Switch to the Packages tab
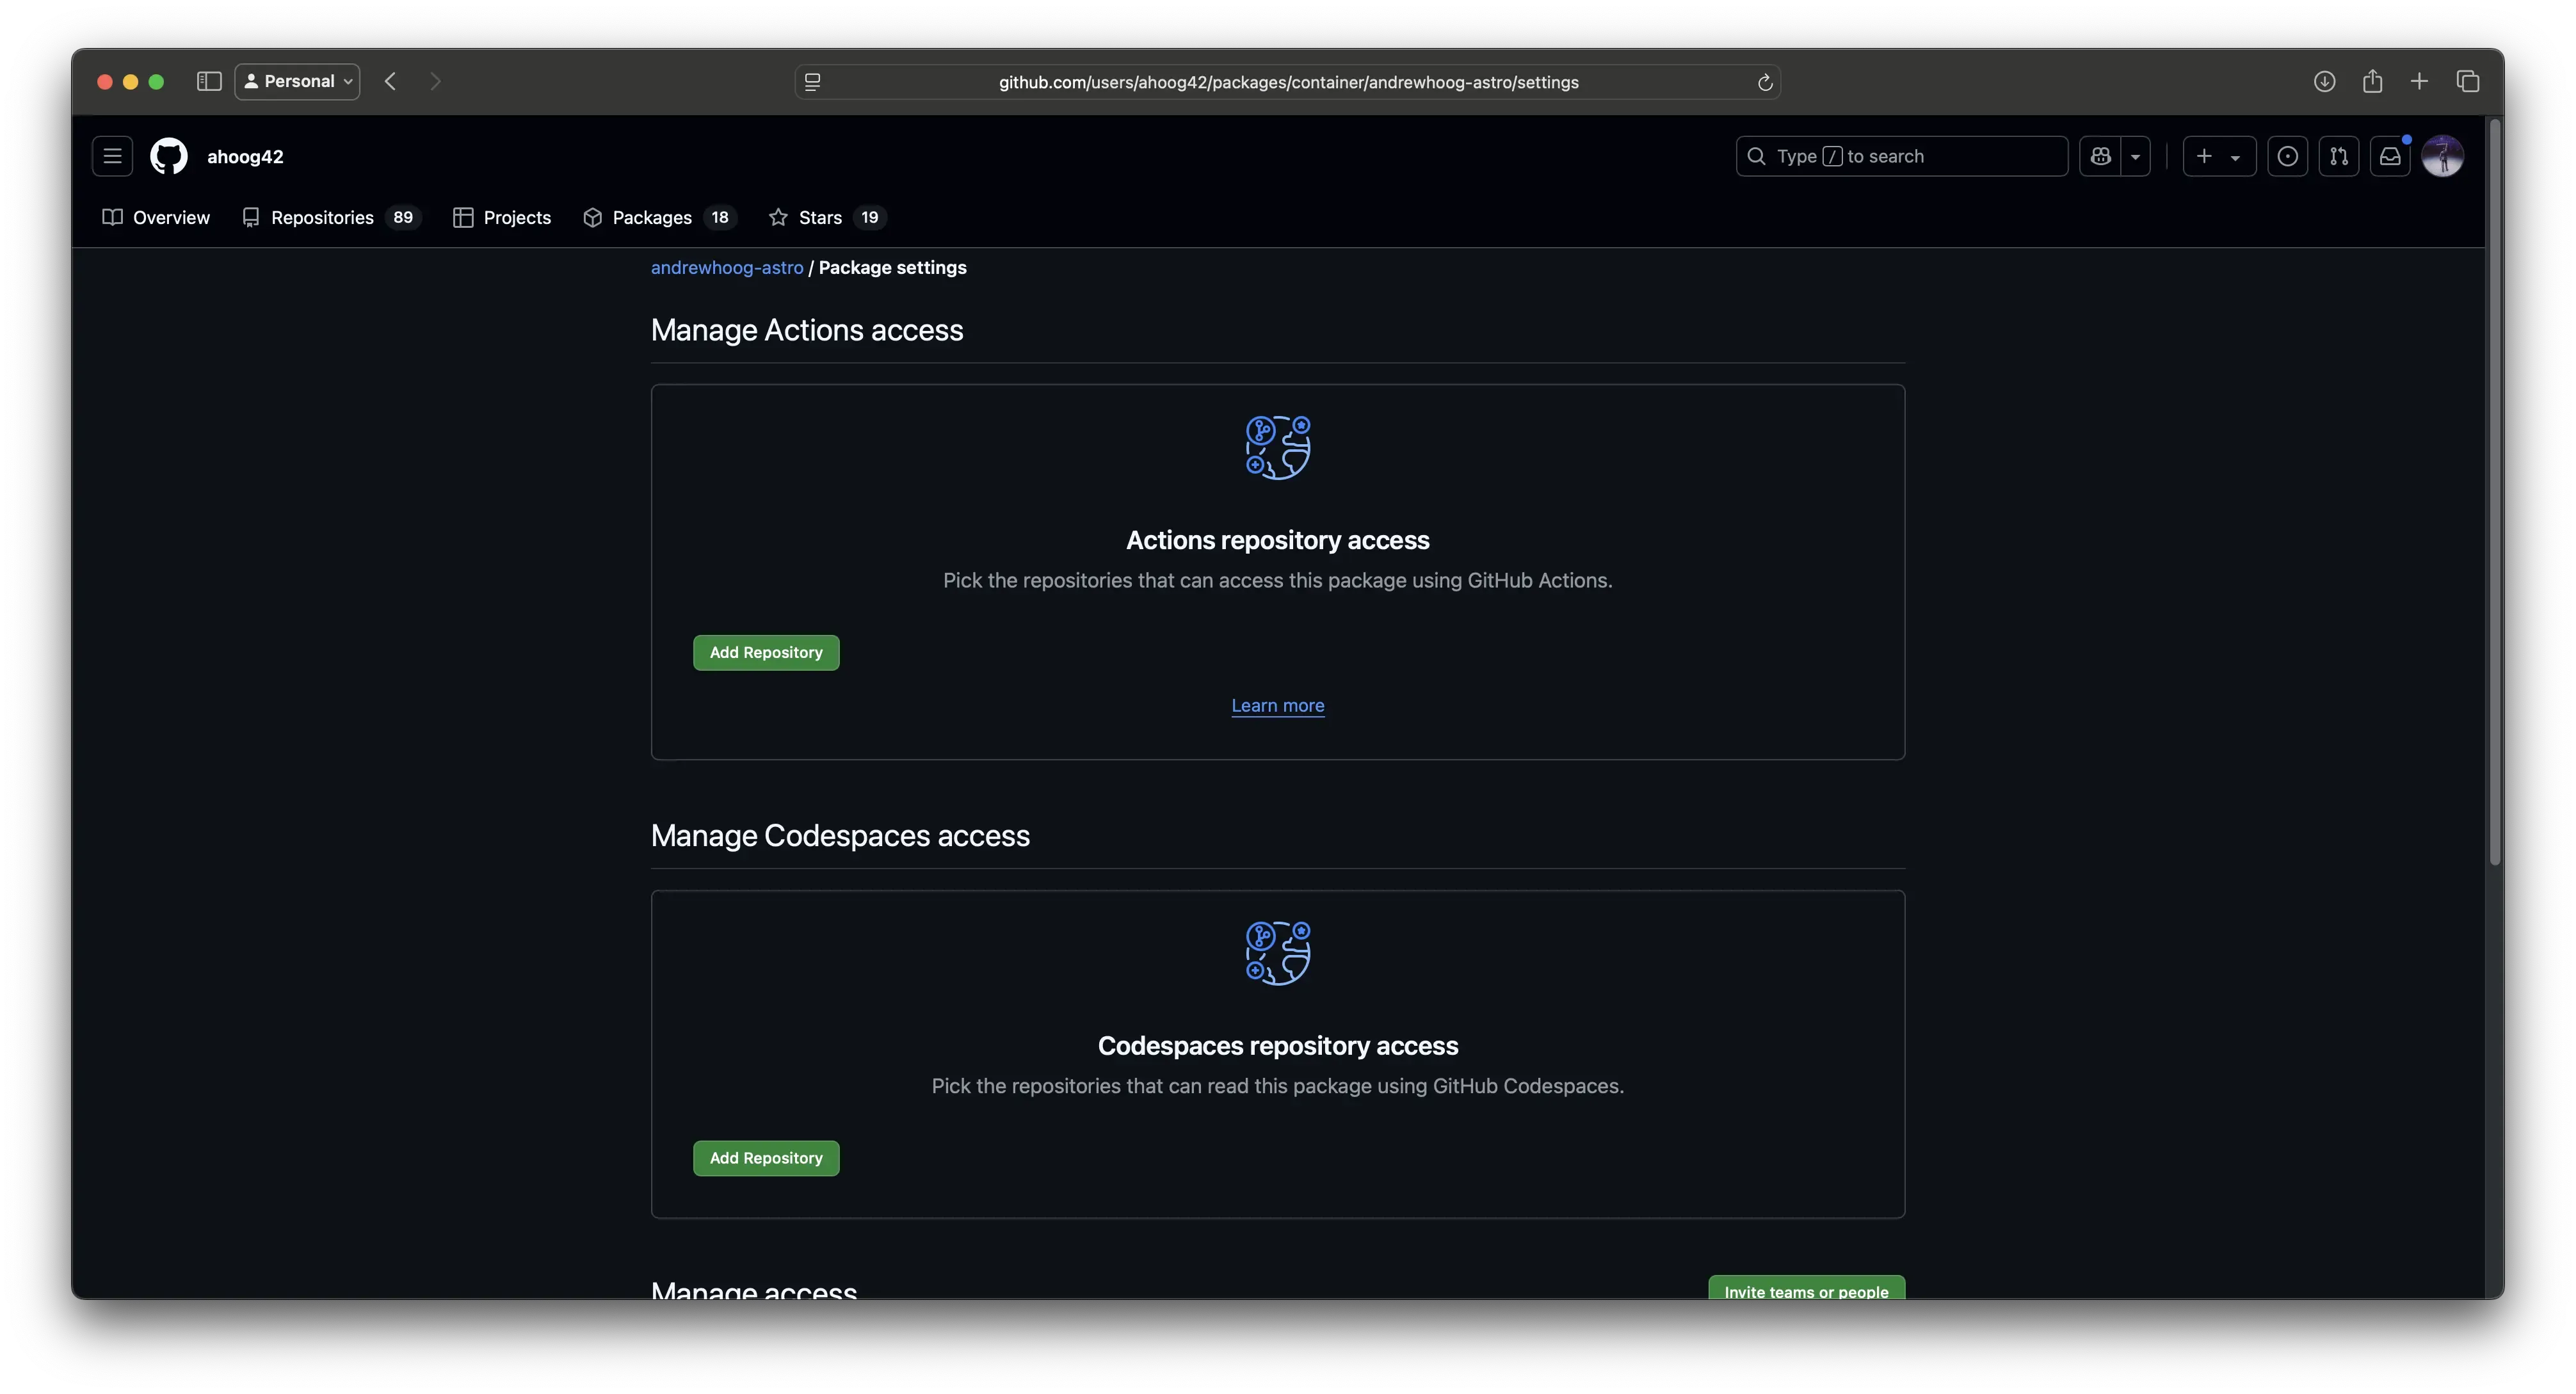Image resolution: width=2576 pixels, height=1394 pixels. click(x=660, y=217)
